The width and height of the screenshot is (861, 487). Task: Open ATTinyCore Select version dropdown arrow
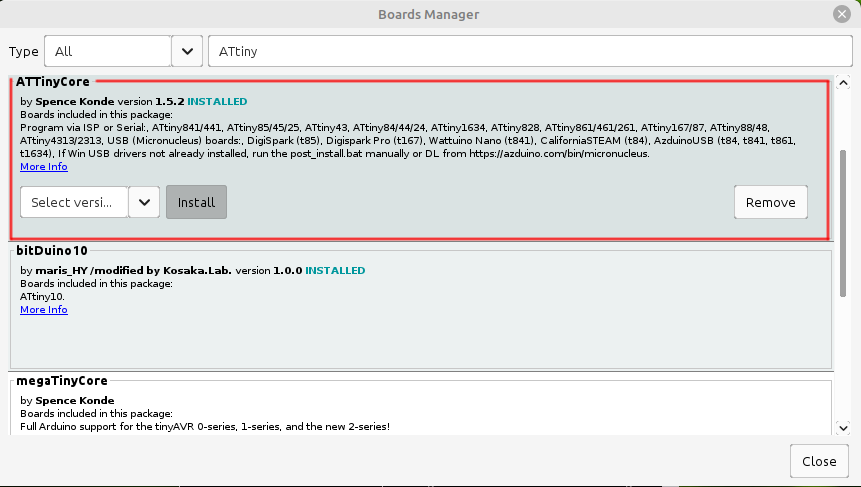(x=144, y=202)
